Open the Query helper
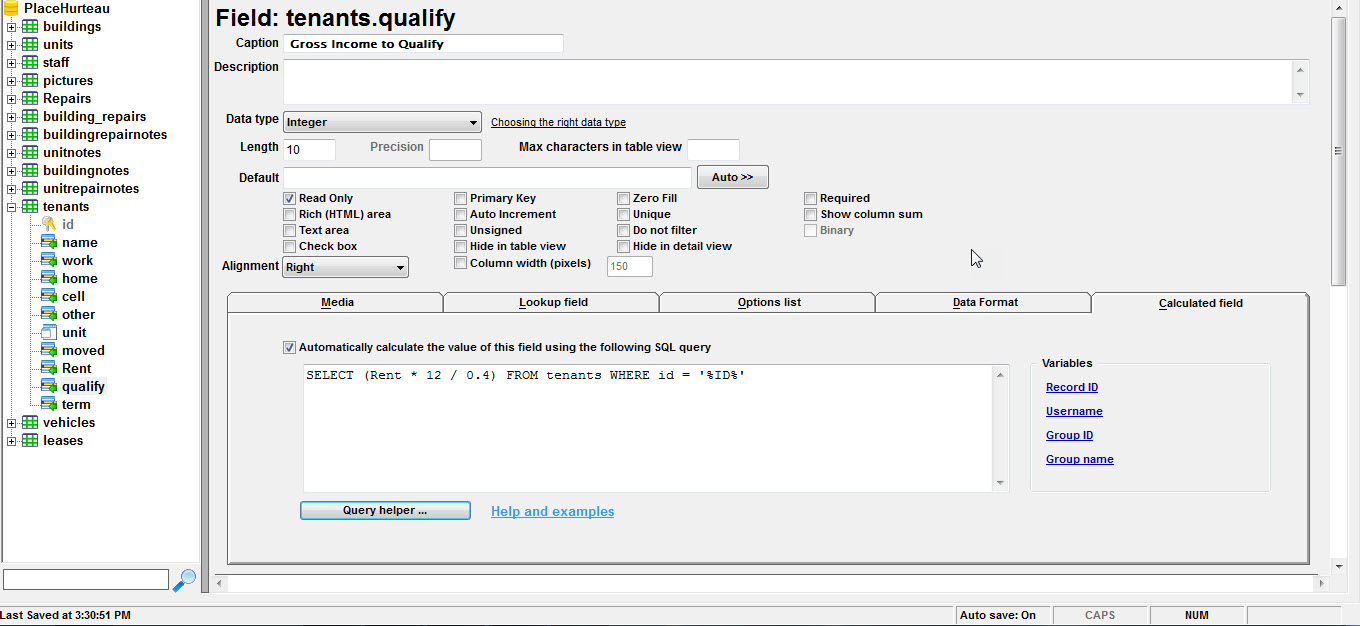 pos(385,510)
